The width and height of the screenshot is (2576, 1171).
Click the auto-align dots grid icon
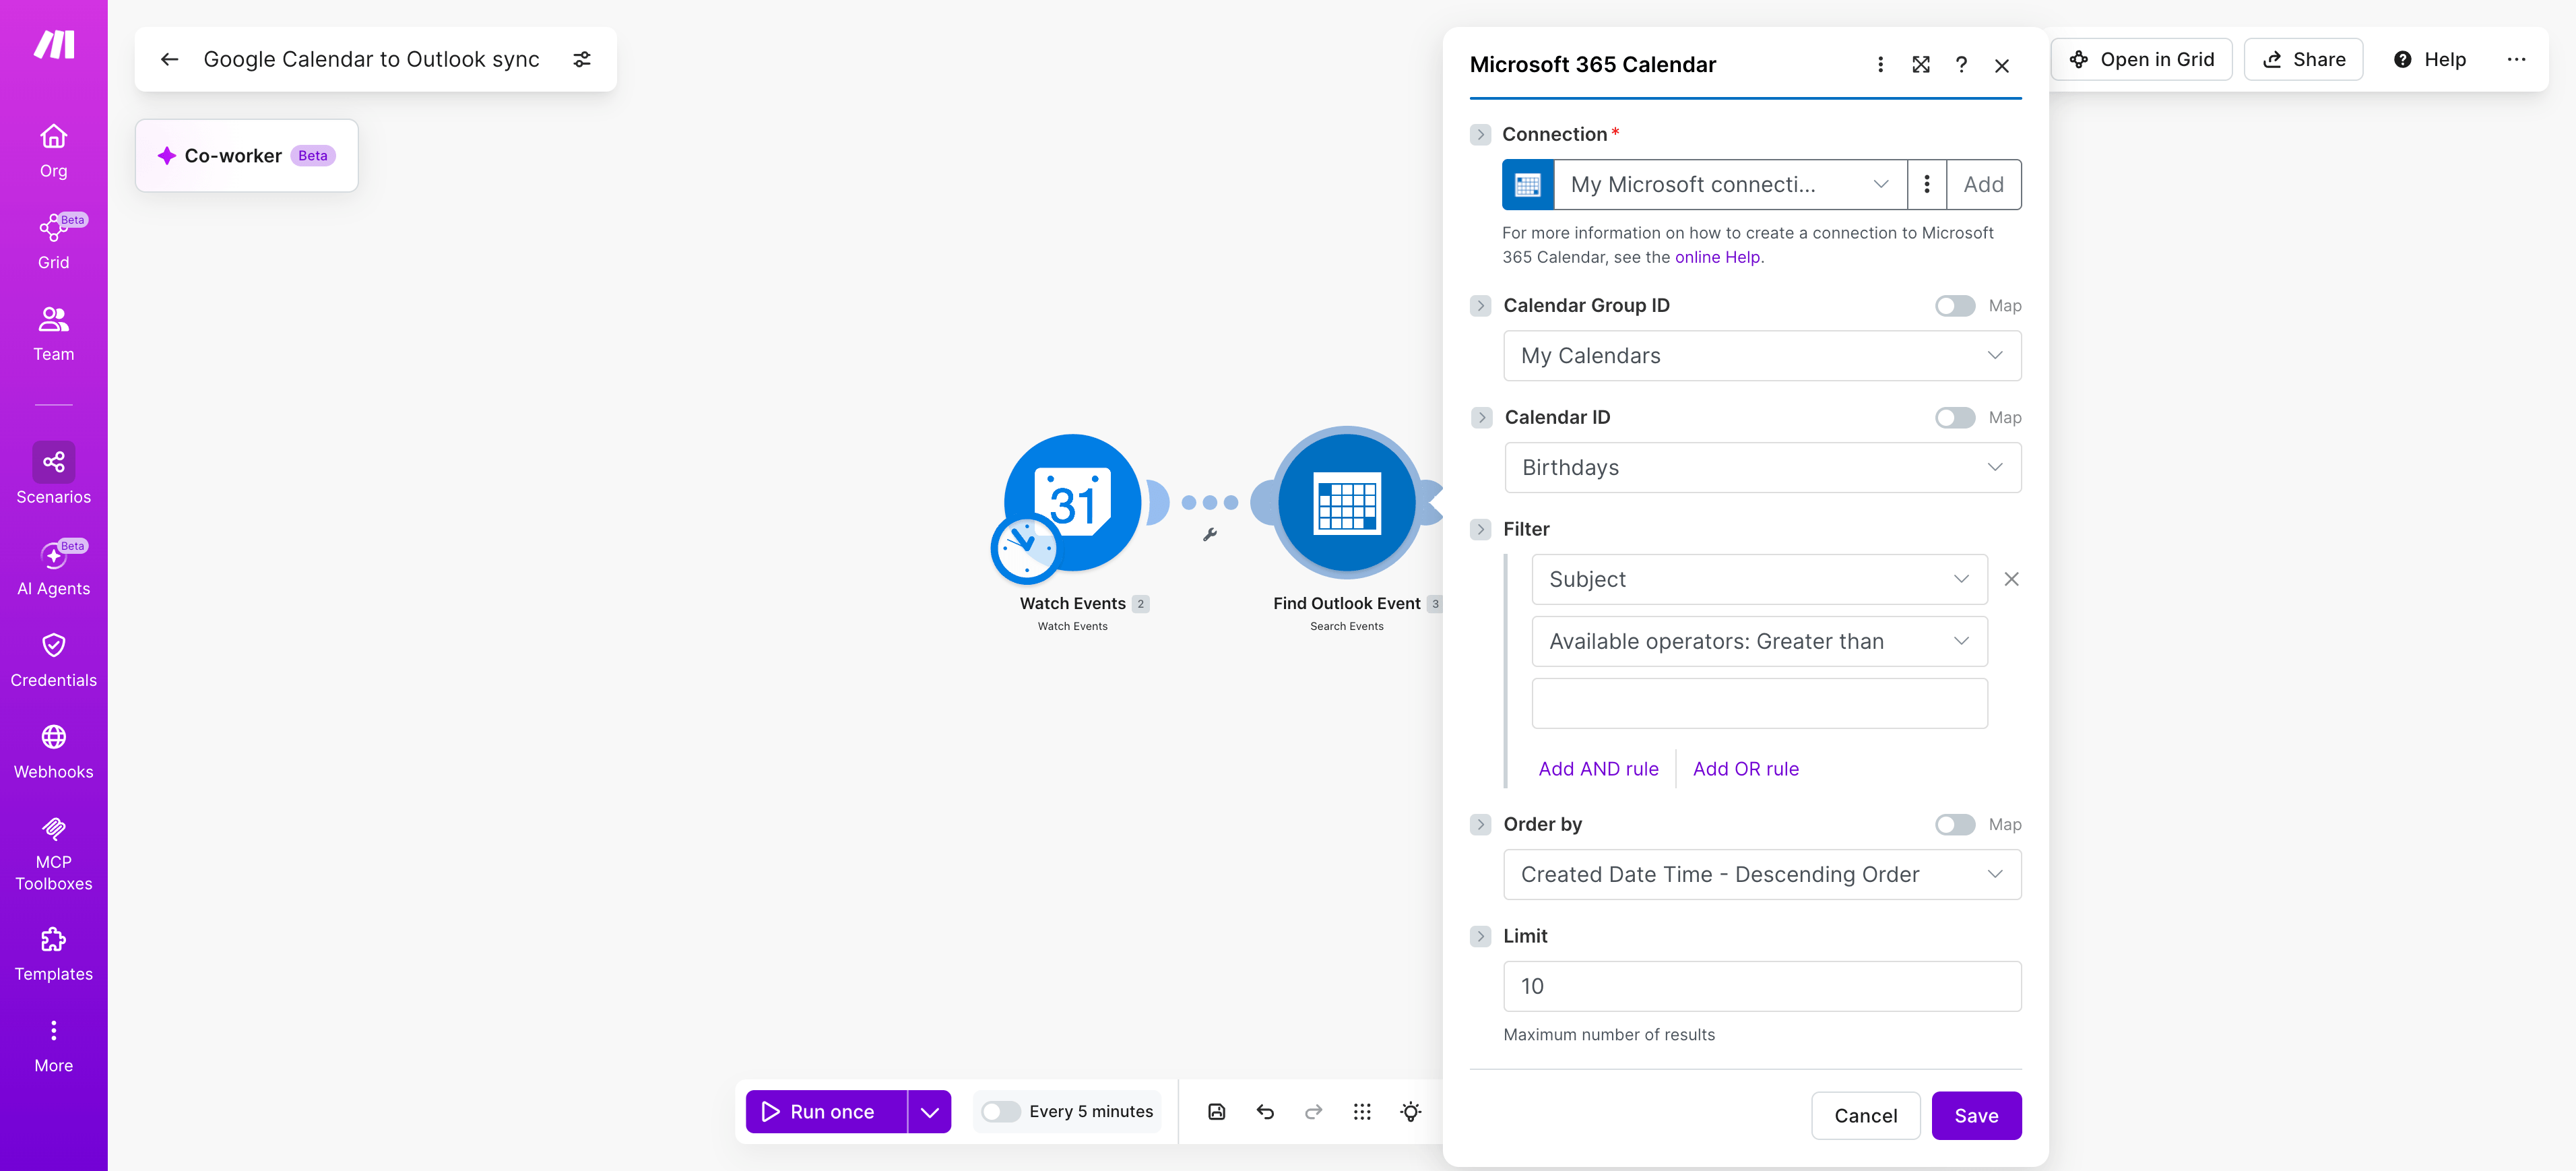coord(1362,1111)
